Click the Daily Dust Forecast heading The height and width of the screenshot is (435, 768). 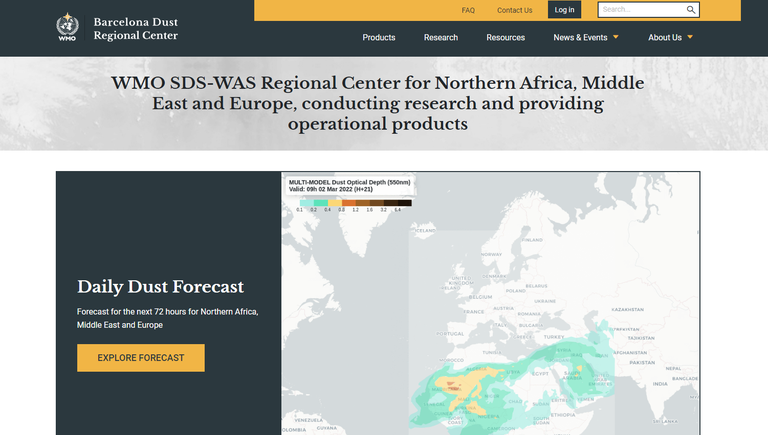pos(160,287)
